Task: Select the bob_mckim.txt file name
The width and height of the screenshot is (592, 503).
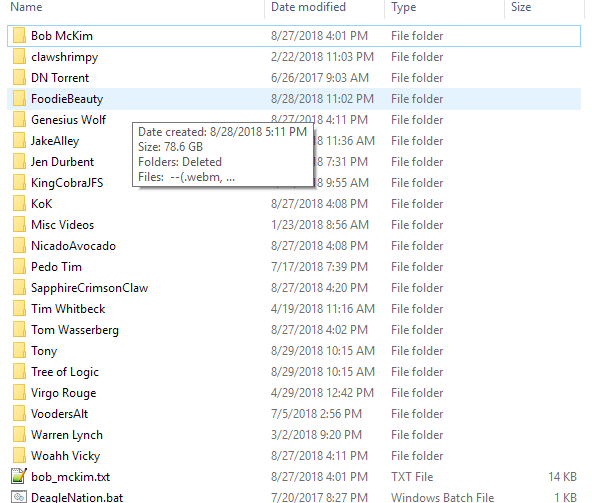Action: [71, 477]
